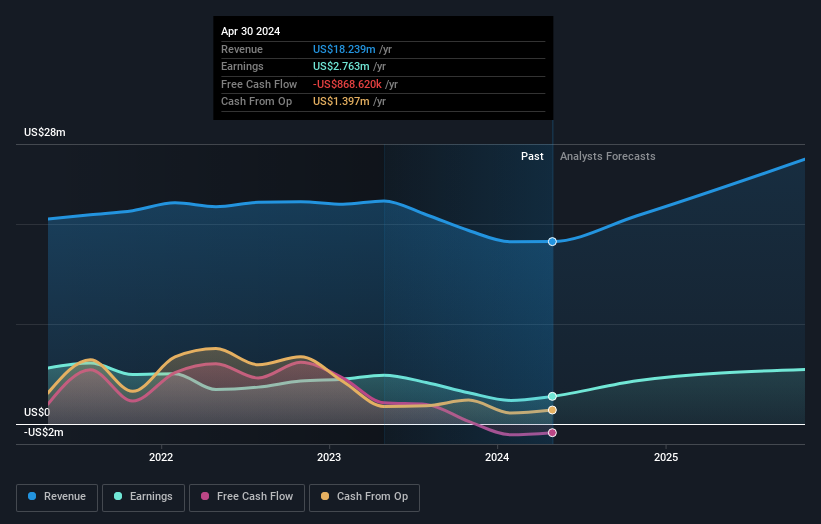Click the 2024 x-axis label
The width and height of the screenshot is (821, 524).
coord(497,457)
